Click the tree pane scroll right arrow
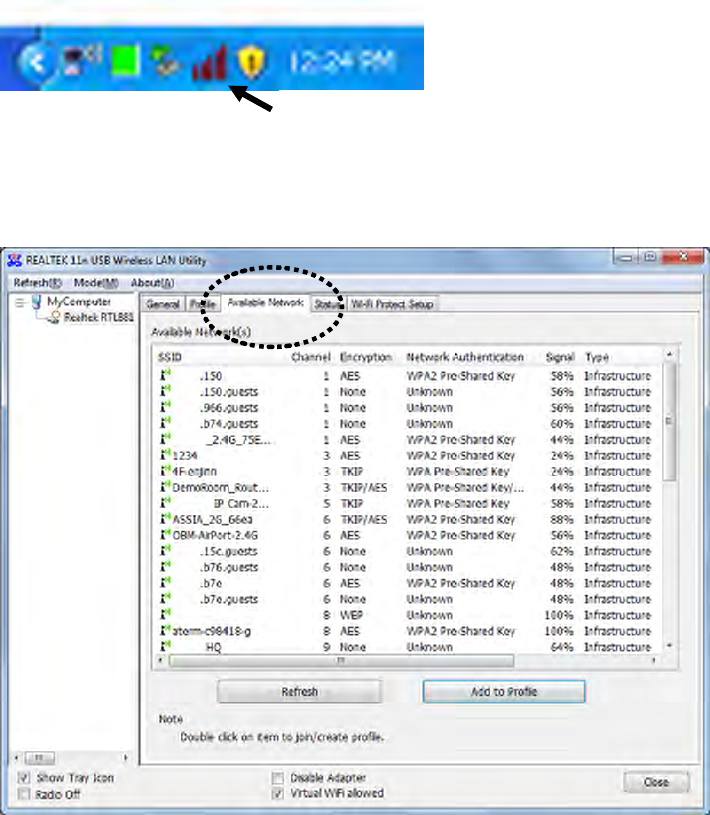This screenshot has height=815, width=710. [x=125, y=758]
